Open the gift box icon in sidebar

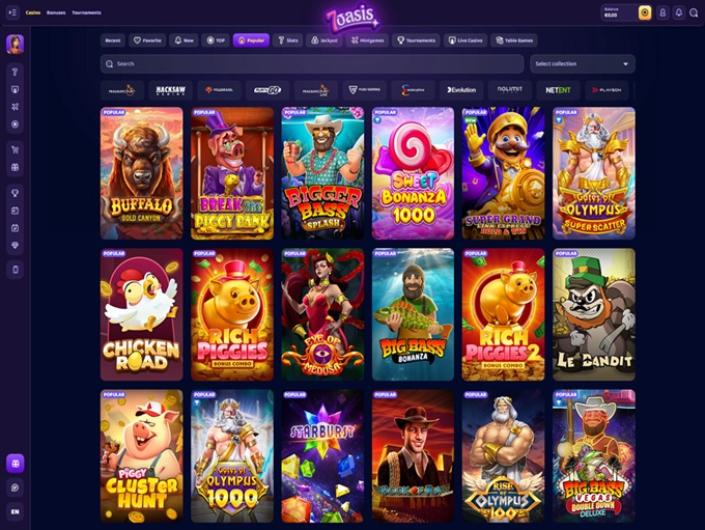pyautogui.click(x=15, y=168)
